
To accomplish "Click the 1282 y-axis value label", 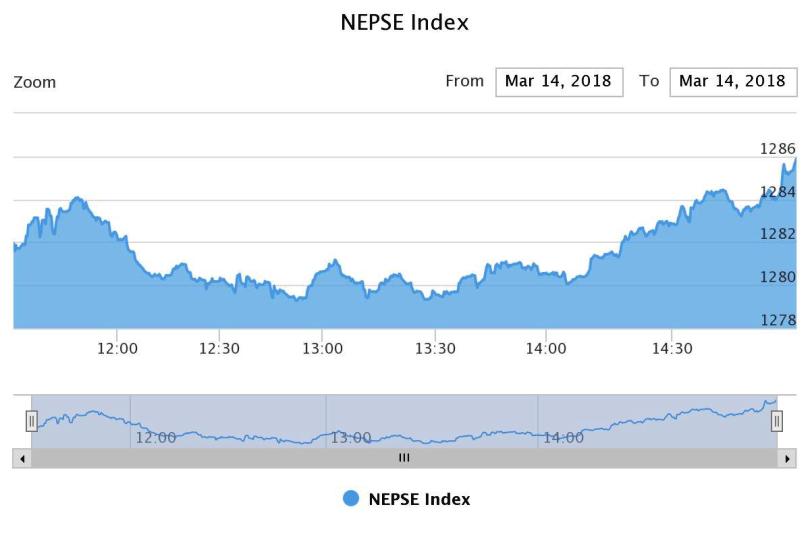I will [x=778, y=234].
